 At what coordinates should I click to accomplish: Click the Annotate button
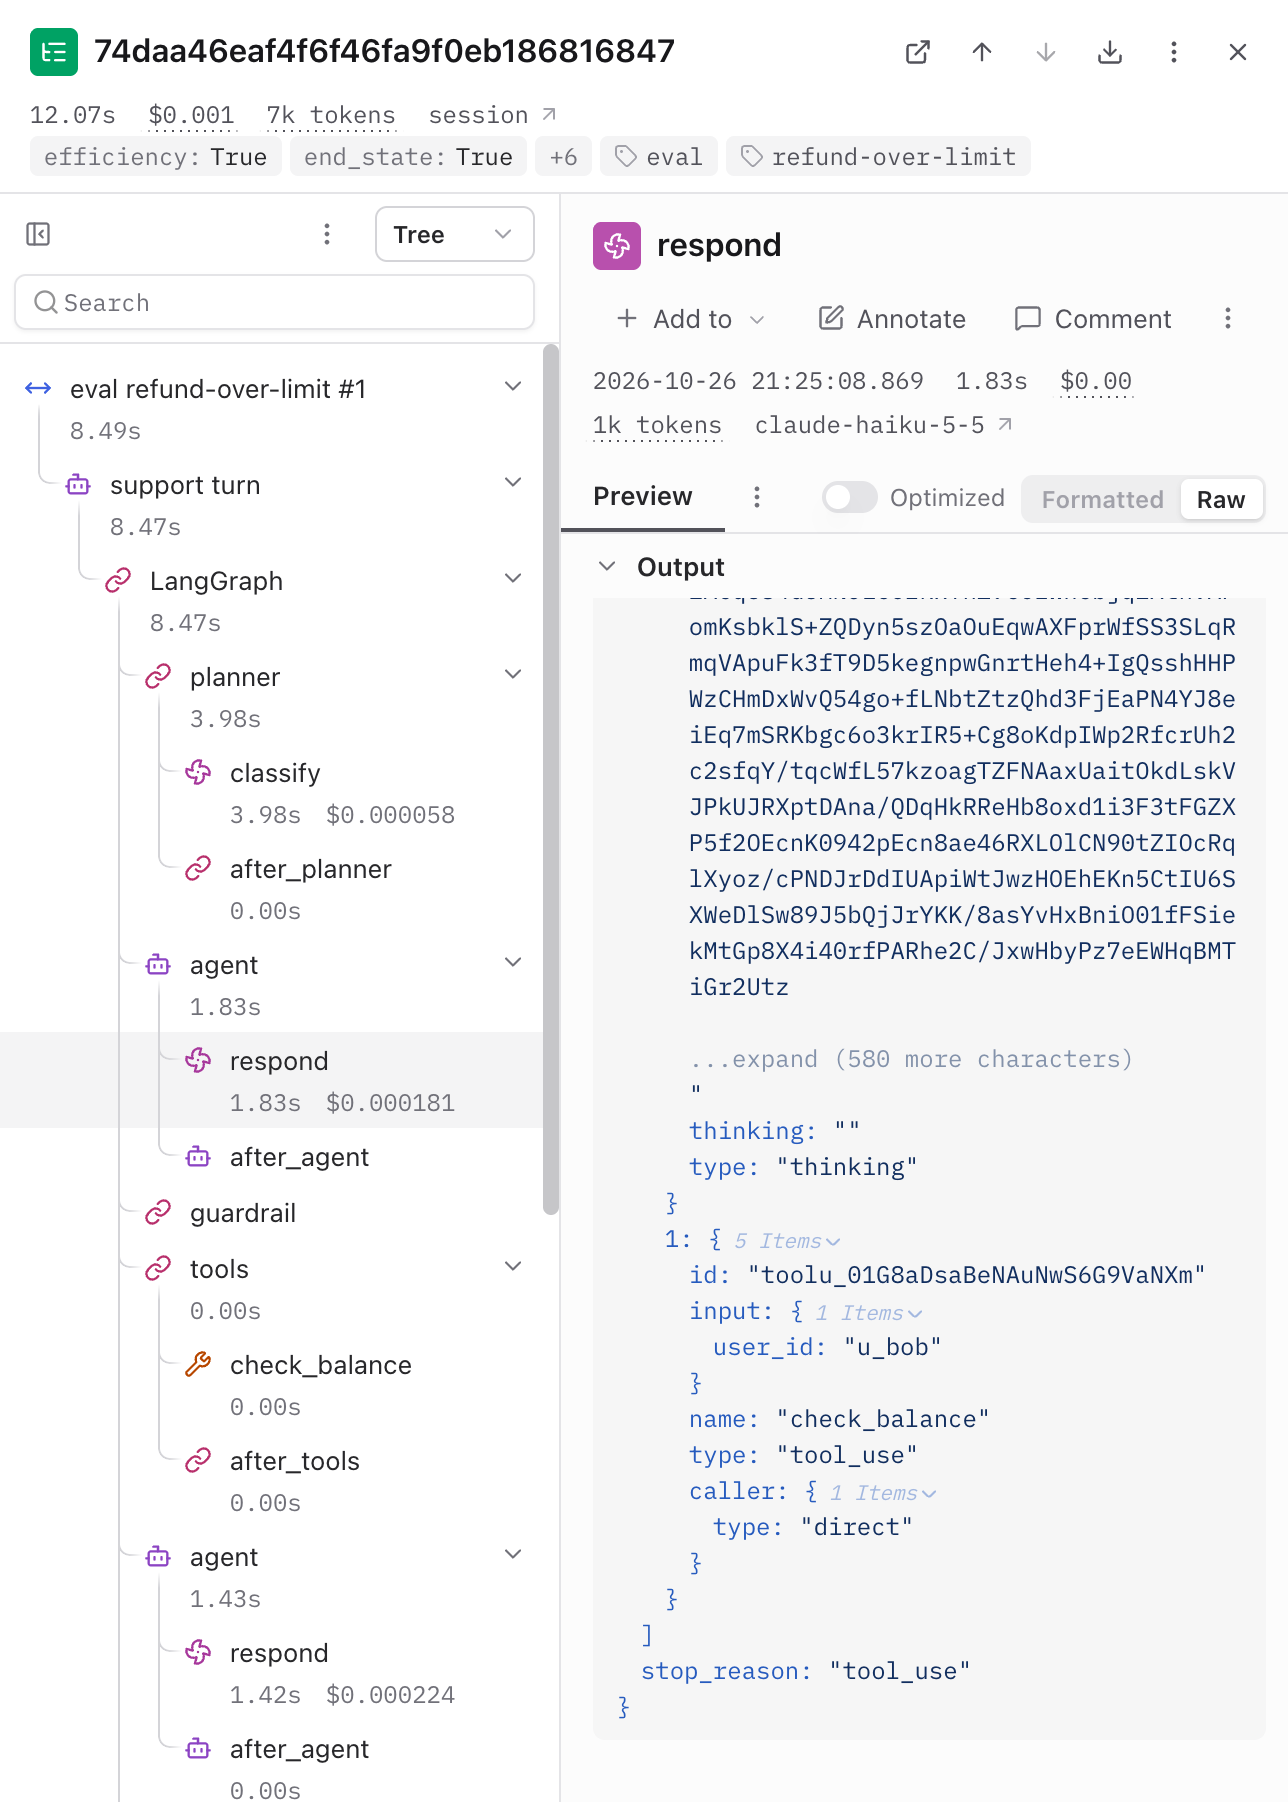point(892,318)
